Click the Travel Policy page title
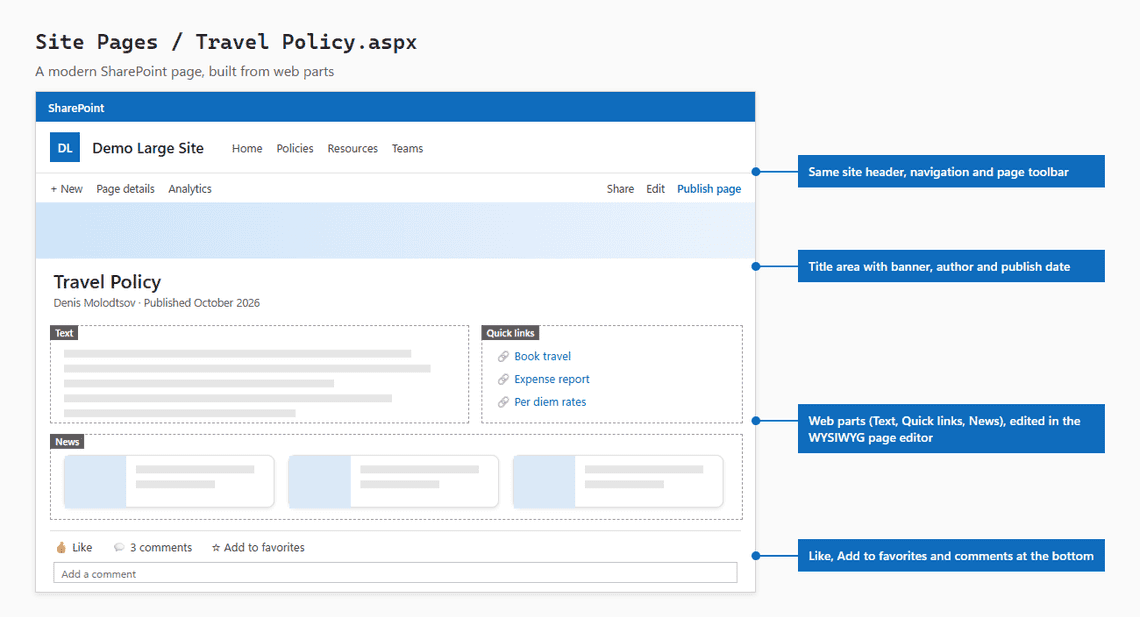This screenshot has height=617, width=1140. 107,282
